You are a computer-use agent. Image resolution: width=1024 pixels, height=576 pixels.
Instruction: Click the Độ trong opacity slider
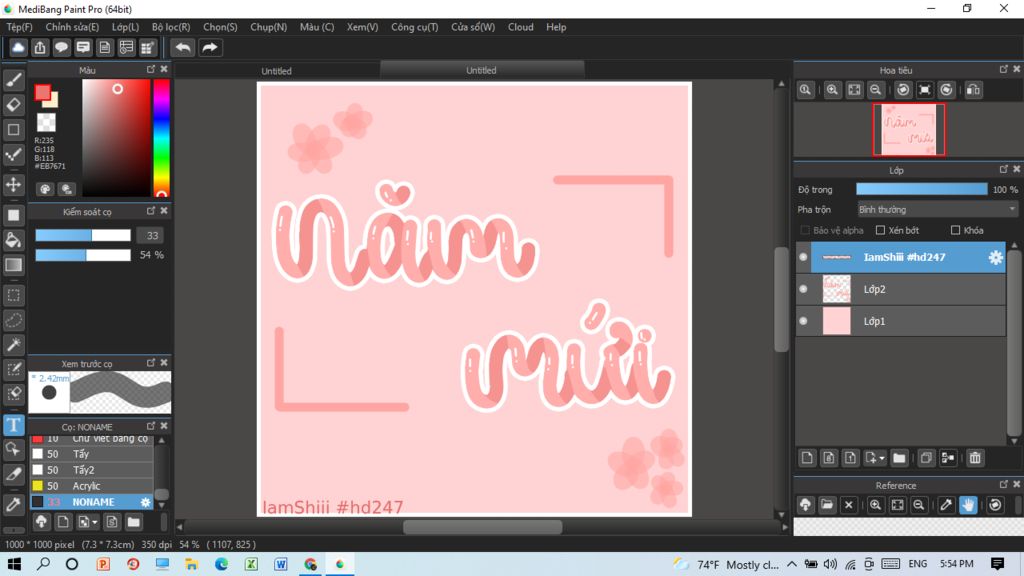click(921, 189)
